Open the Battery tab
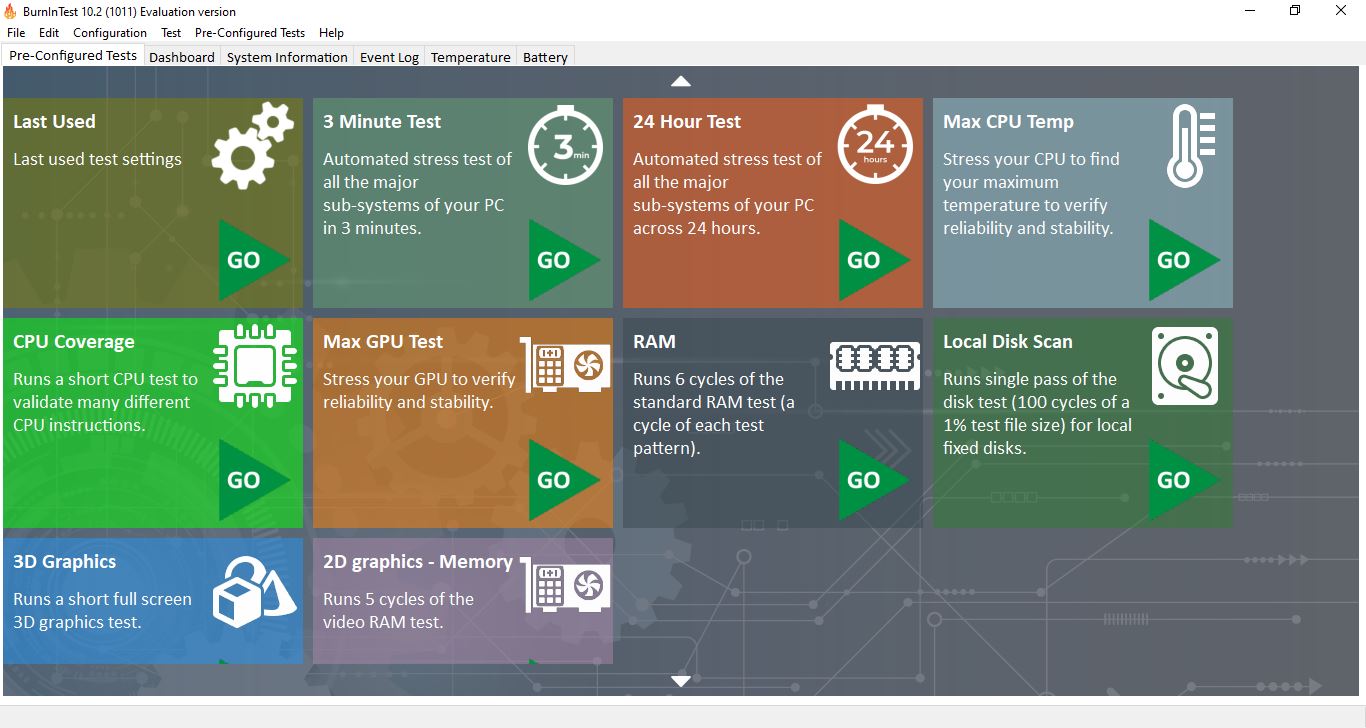Viewport: 1366px width, 728px height. [x=545, y=57]
